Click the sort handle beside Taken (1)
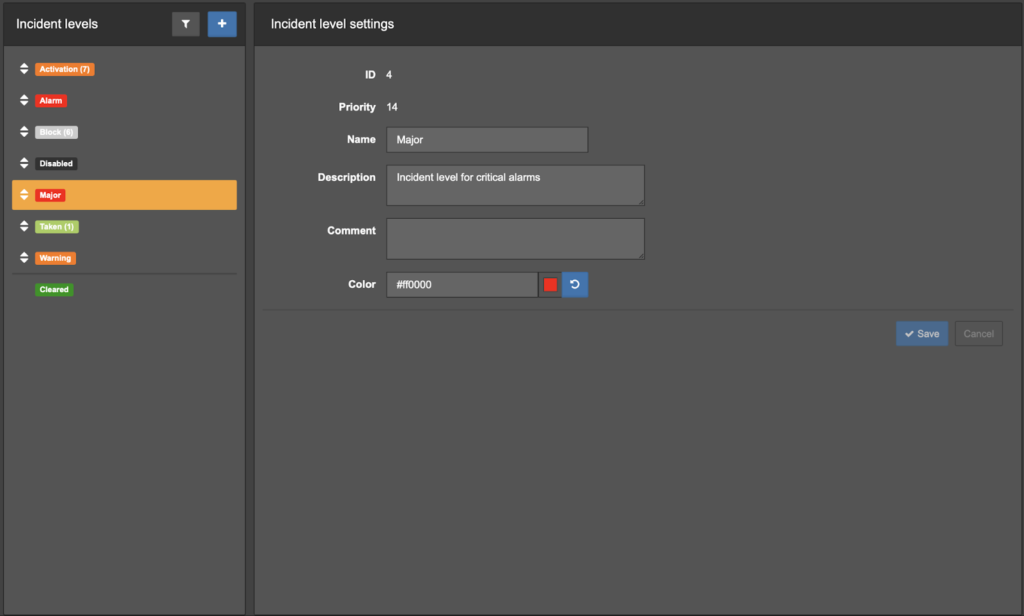Image resolution: width=1024 pixels, height=616 pixels. (x=24, y=227)
